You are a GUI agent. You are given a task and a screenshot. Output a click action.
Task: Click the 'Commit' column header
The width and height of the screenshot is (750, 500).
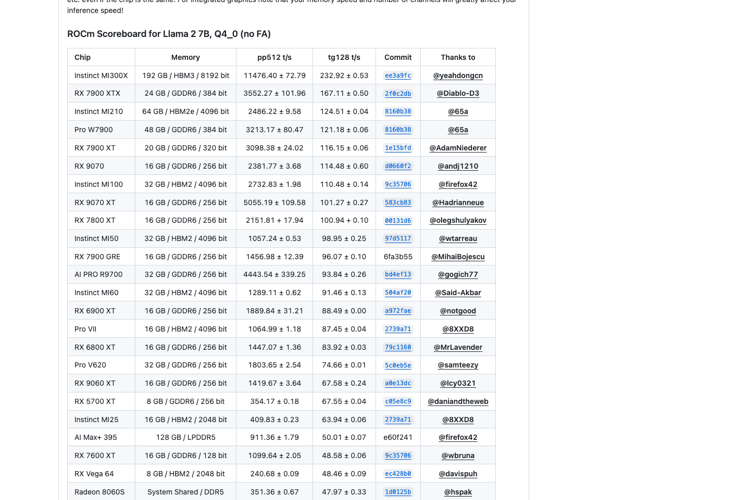[398, 57]
